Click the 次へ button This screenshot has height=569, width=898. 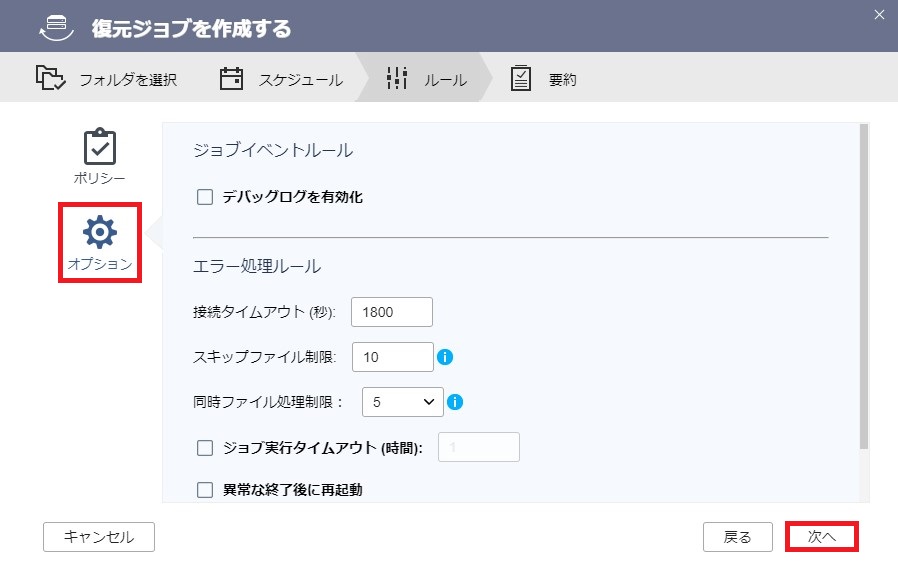[x=822, y=537]
